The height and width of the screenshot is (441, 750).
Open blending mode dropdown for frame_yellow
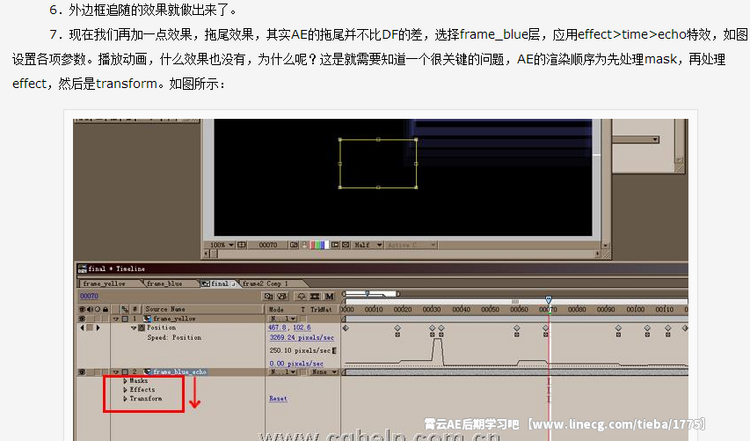pos(283,319)
